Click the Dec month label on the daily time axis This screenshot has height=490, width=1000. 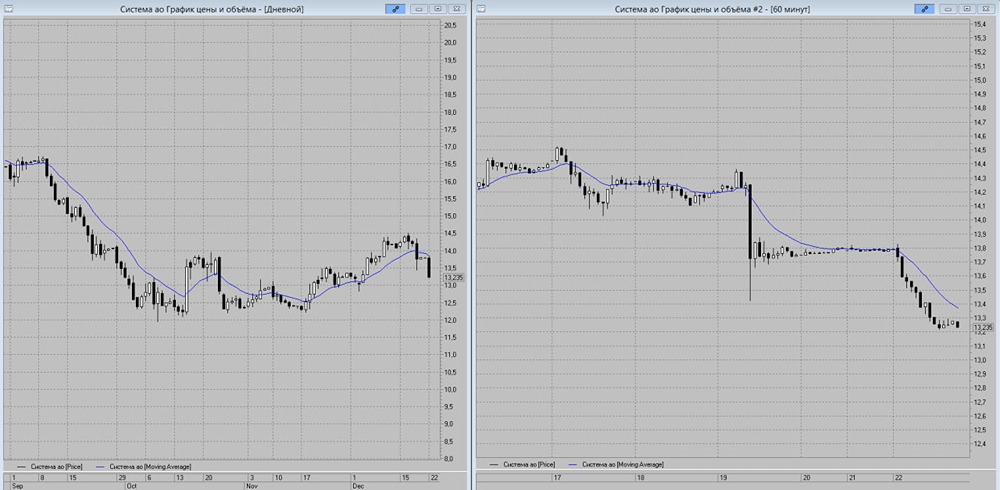click(358, 485)
